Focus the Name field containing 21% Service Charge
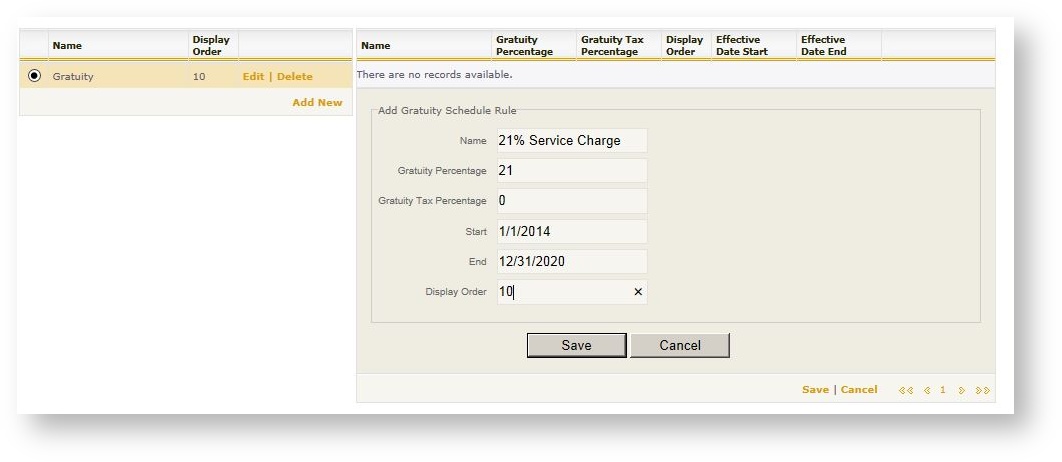Viewport: 1062px width, 462px height. pyautogui.click(x=571, y=141)
